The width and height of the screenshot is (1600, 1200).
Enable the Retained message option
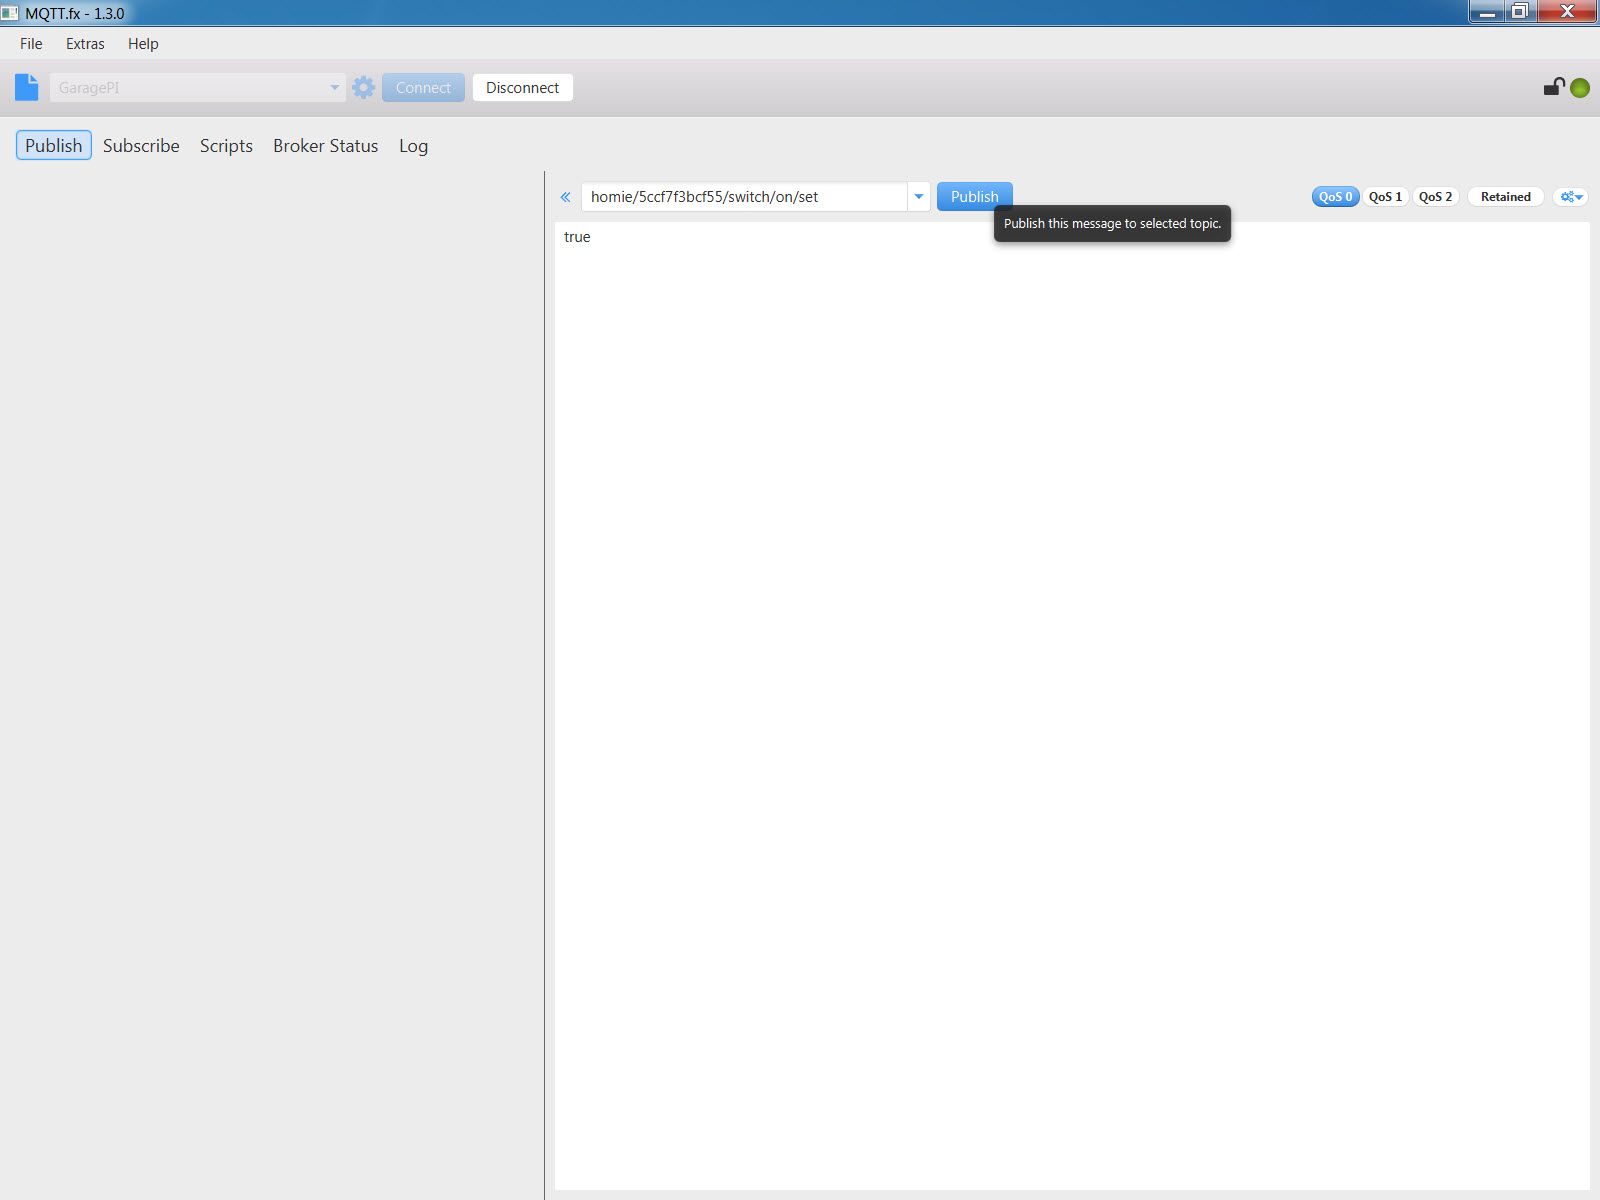(1504, 196)
